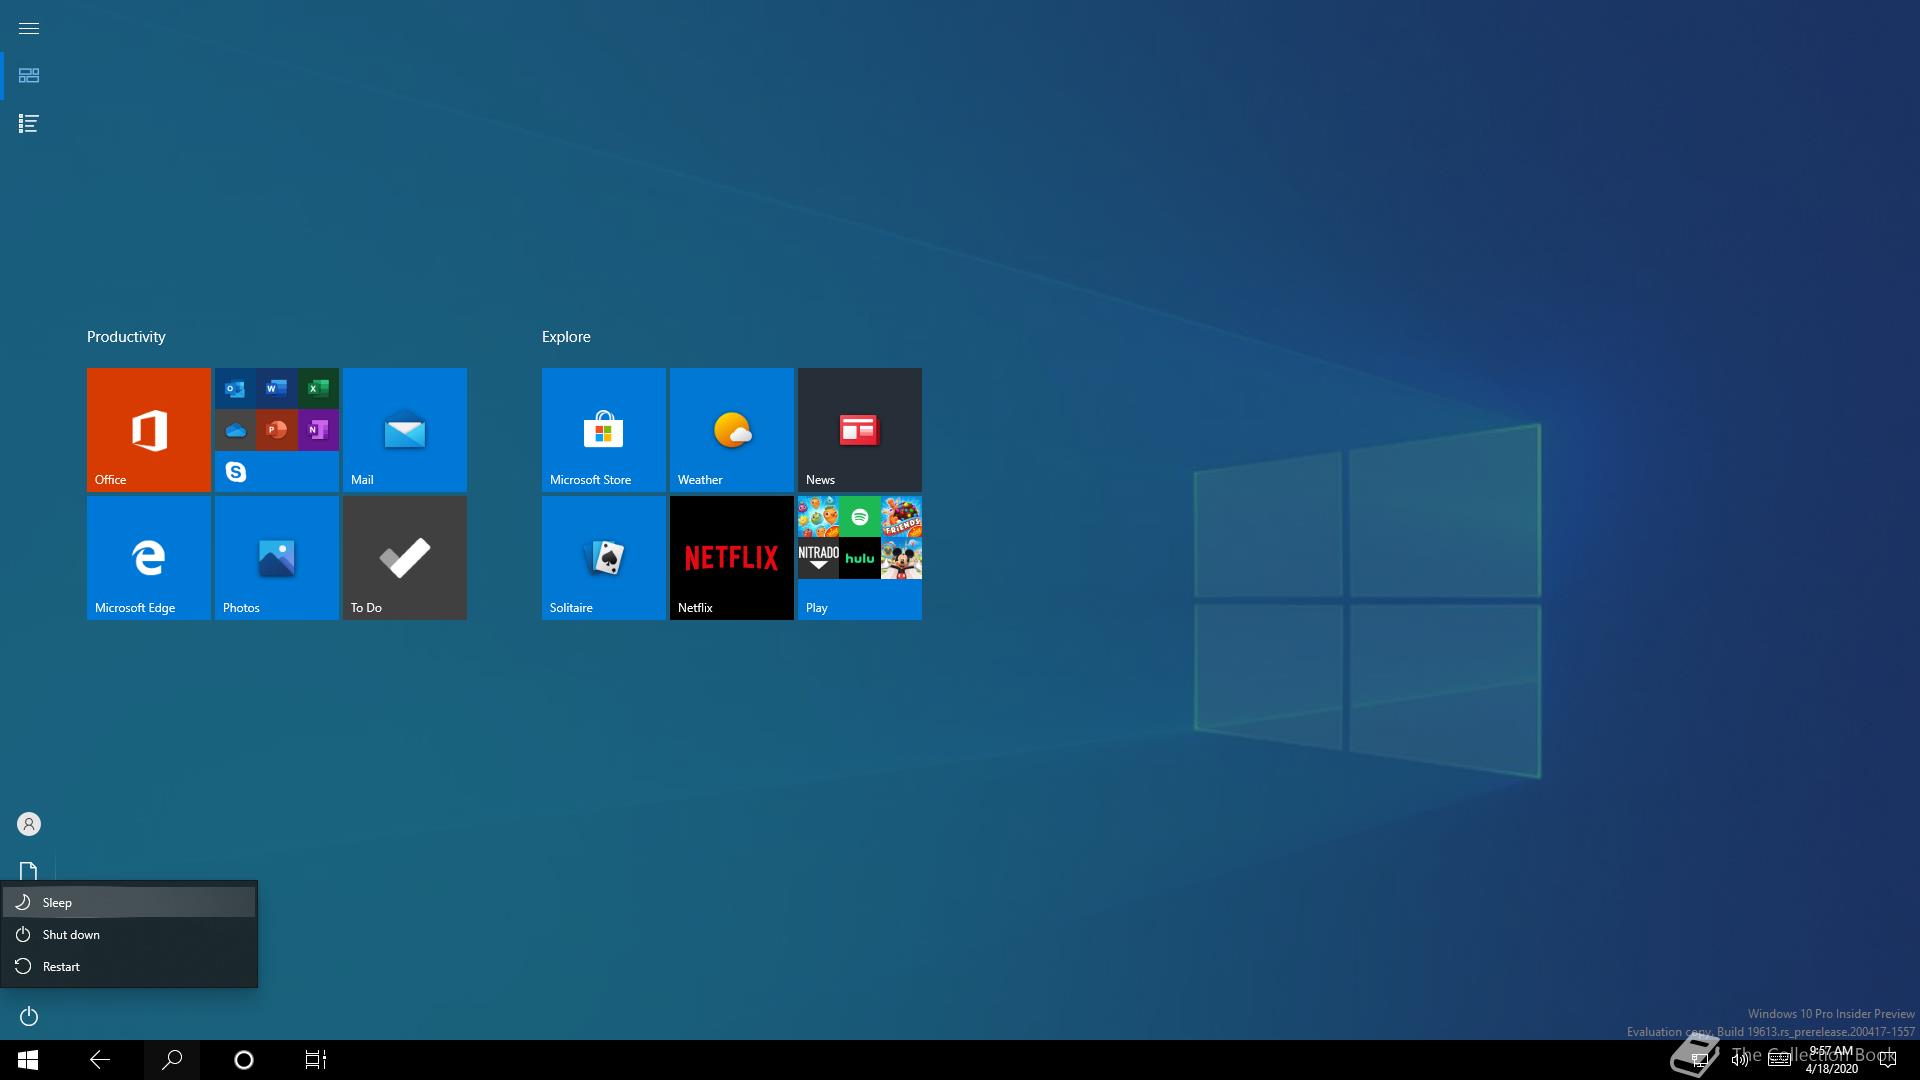Switch to Pinned tiles view
Image resolution: width=1920 pixels, height=1080 pixels.
pos(29,76)
